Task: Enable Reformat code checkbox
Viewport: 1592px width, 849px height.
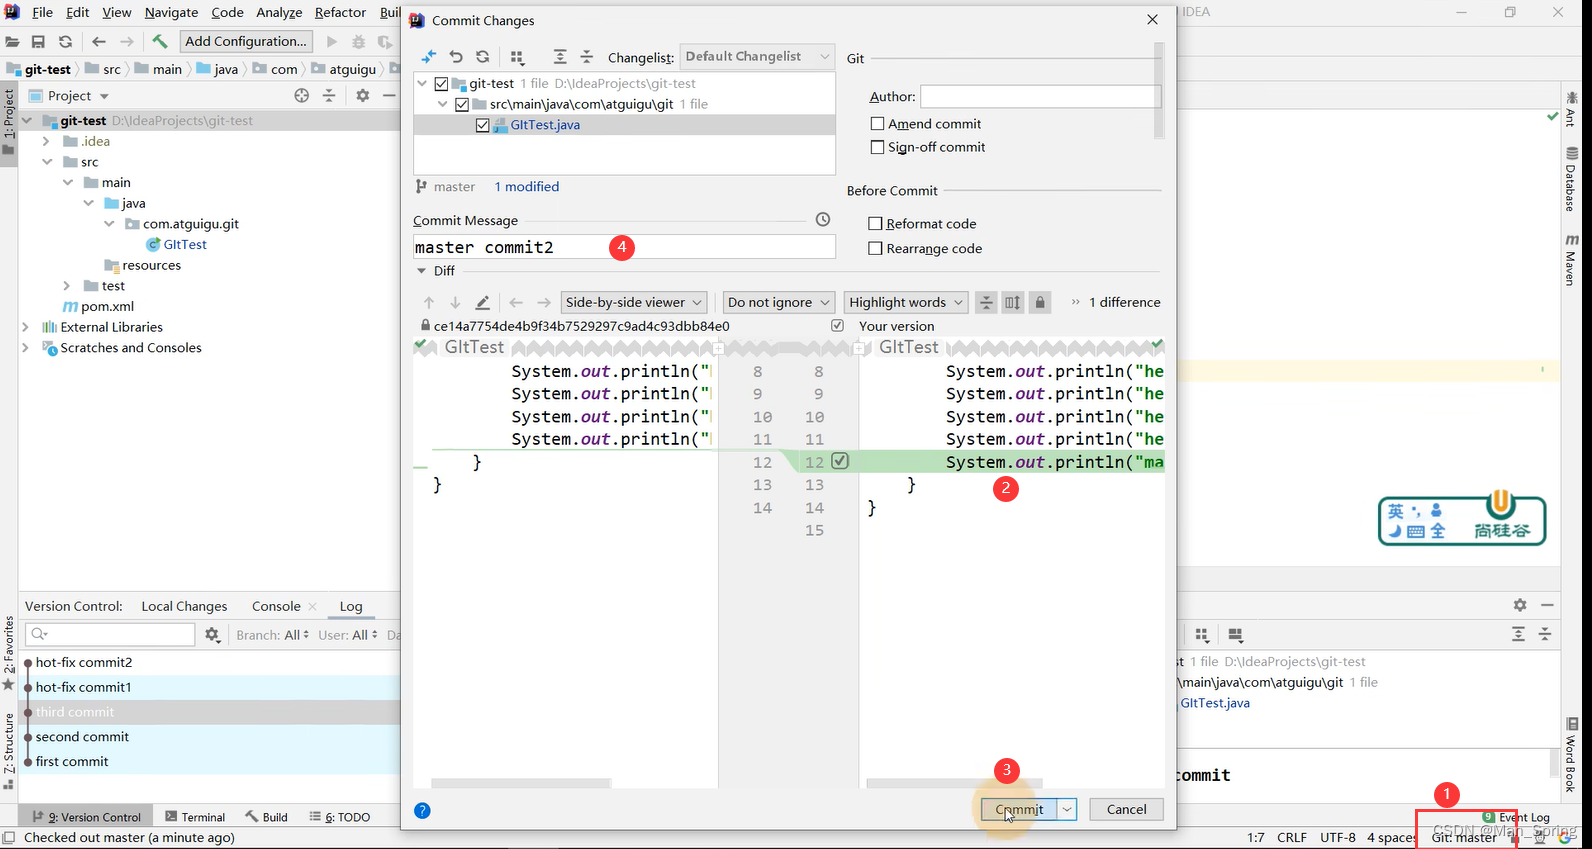Action: [x=875, y=224]
